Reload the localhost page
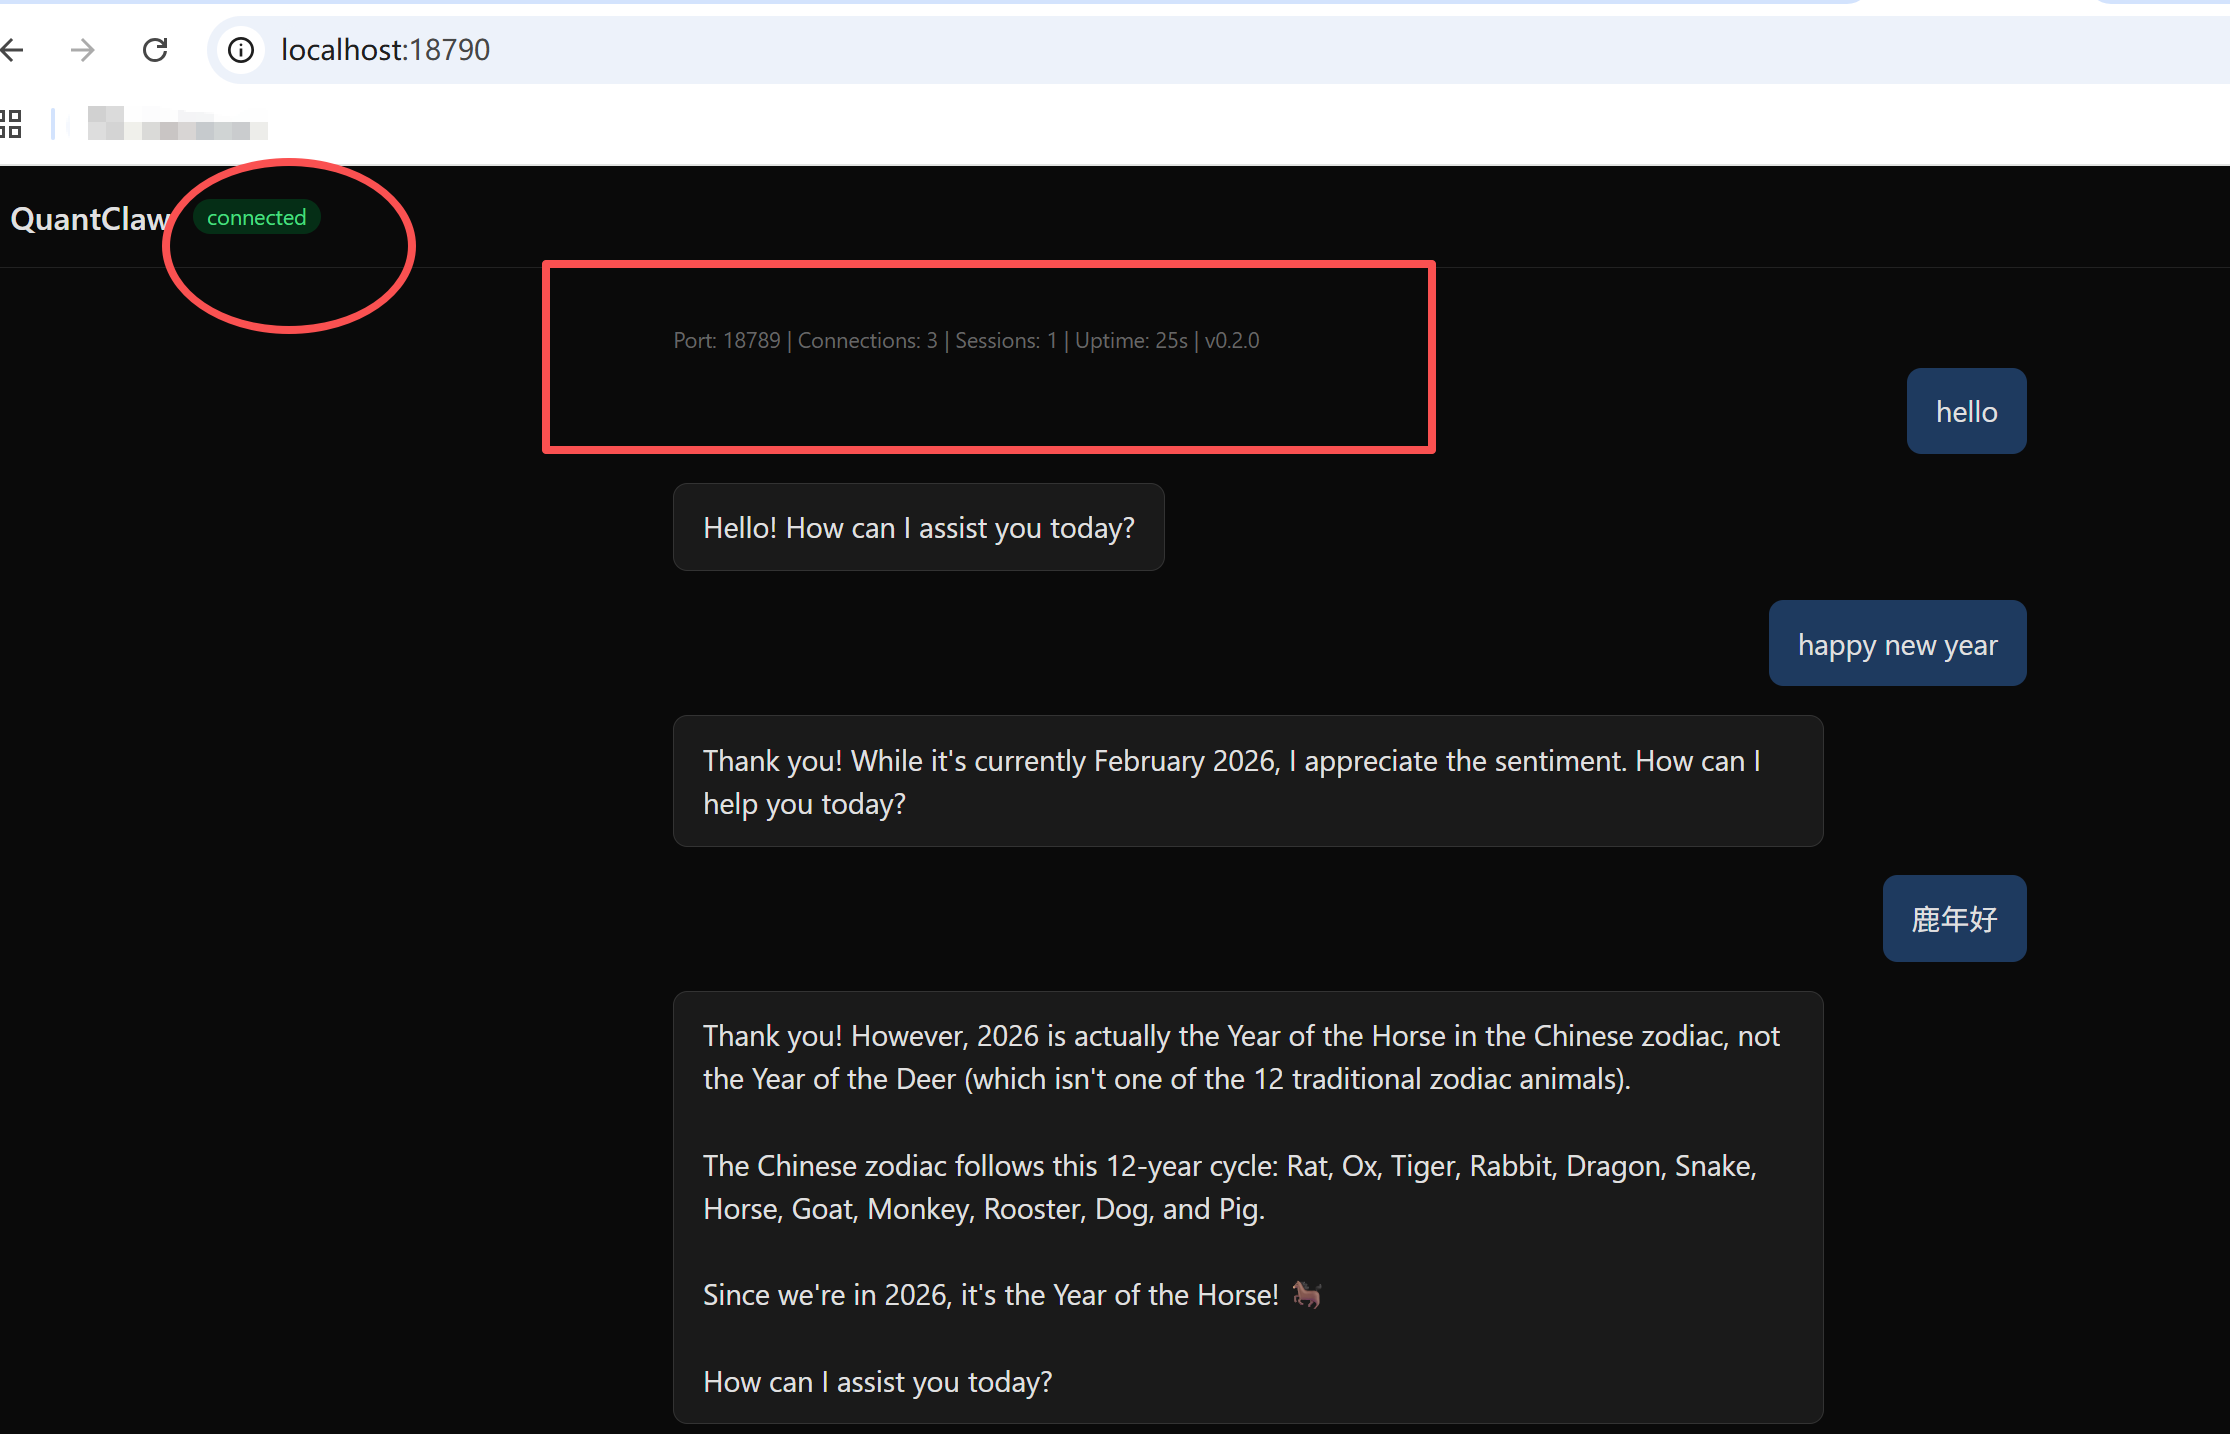The width and height of the screenshot is (2230, 1434). (x=155, y=49)
